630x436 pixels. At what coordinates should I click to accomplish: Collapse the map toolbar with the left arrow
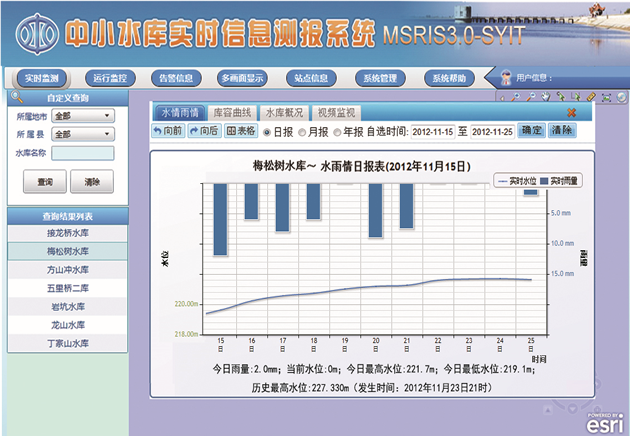tap(502, 98)
